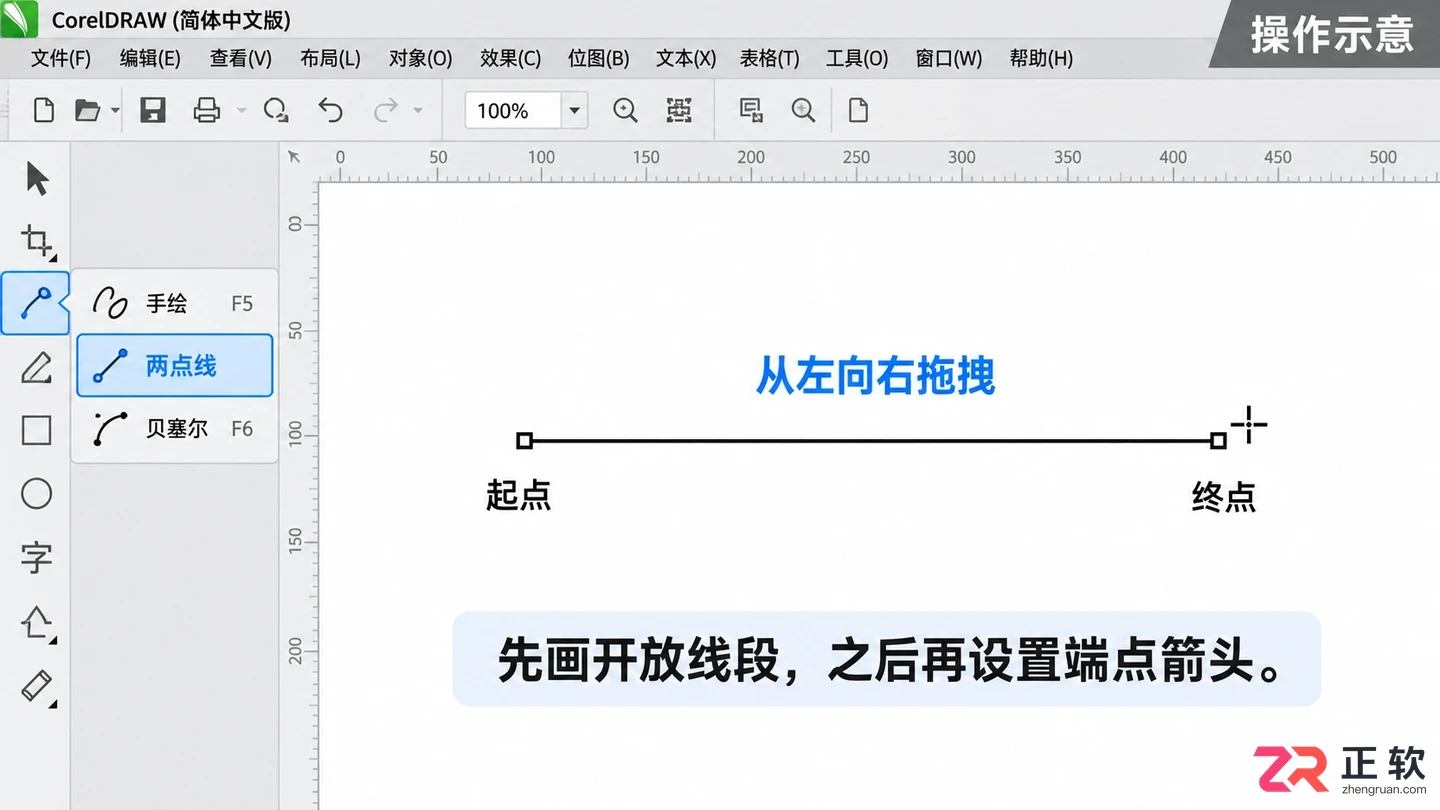Expand the Print options dropdown arrow

(241, 110)
